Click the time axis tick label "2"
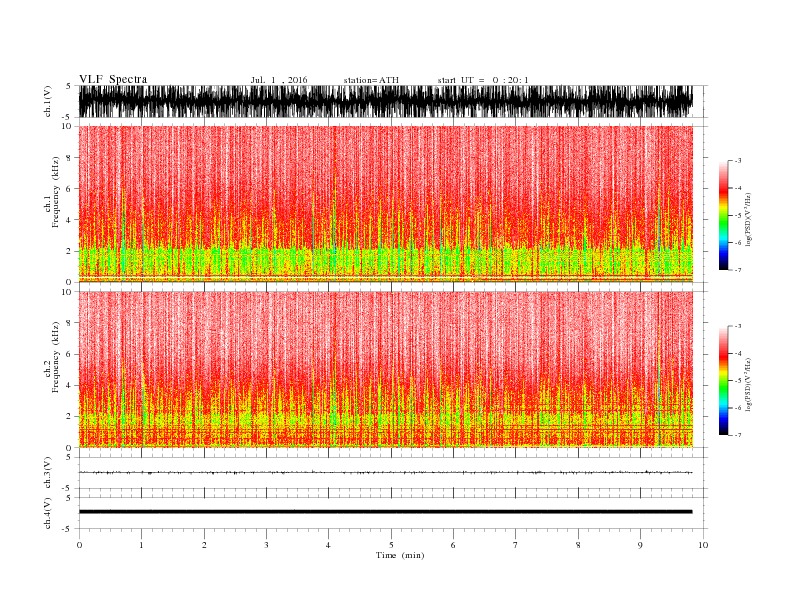The height and width of the screenshot is (612, 792). [x=204, y=545]
